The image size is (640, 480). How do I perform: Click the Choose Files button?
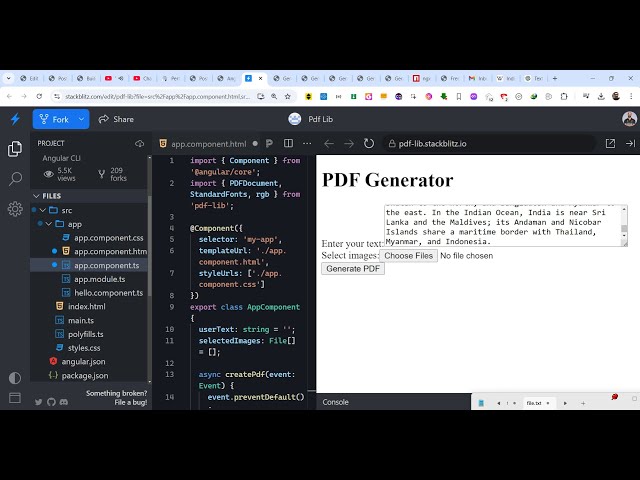[408, 256]
